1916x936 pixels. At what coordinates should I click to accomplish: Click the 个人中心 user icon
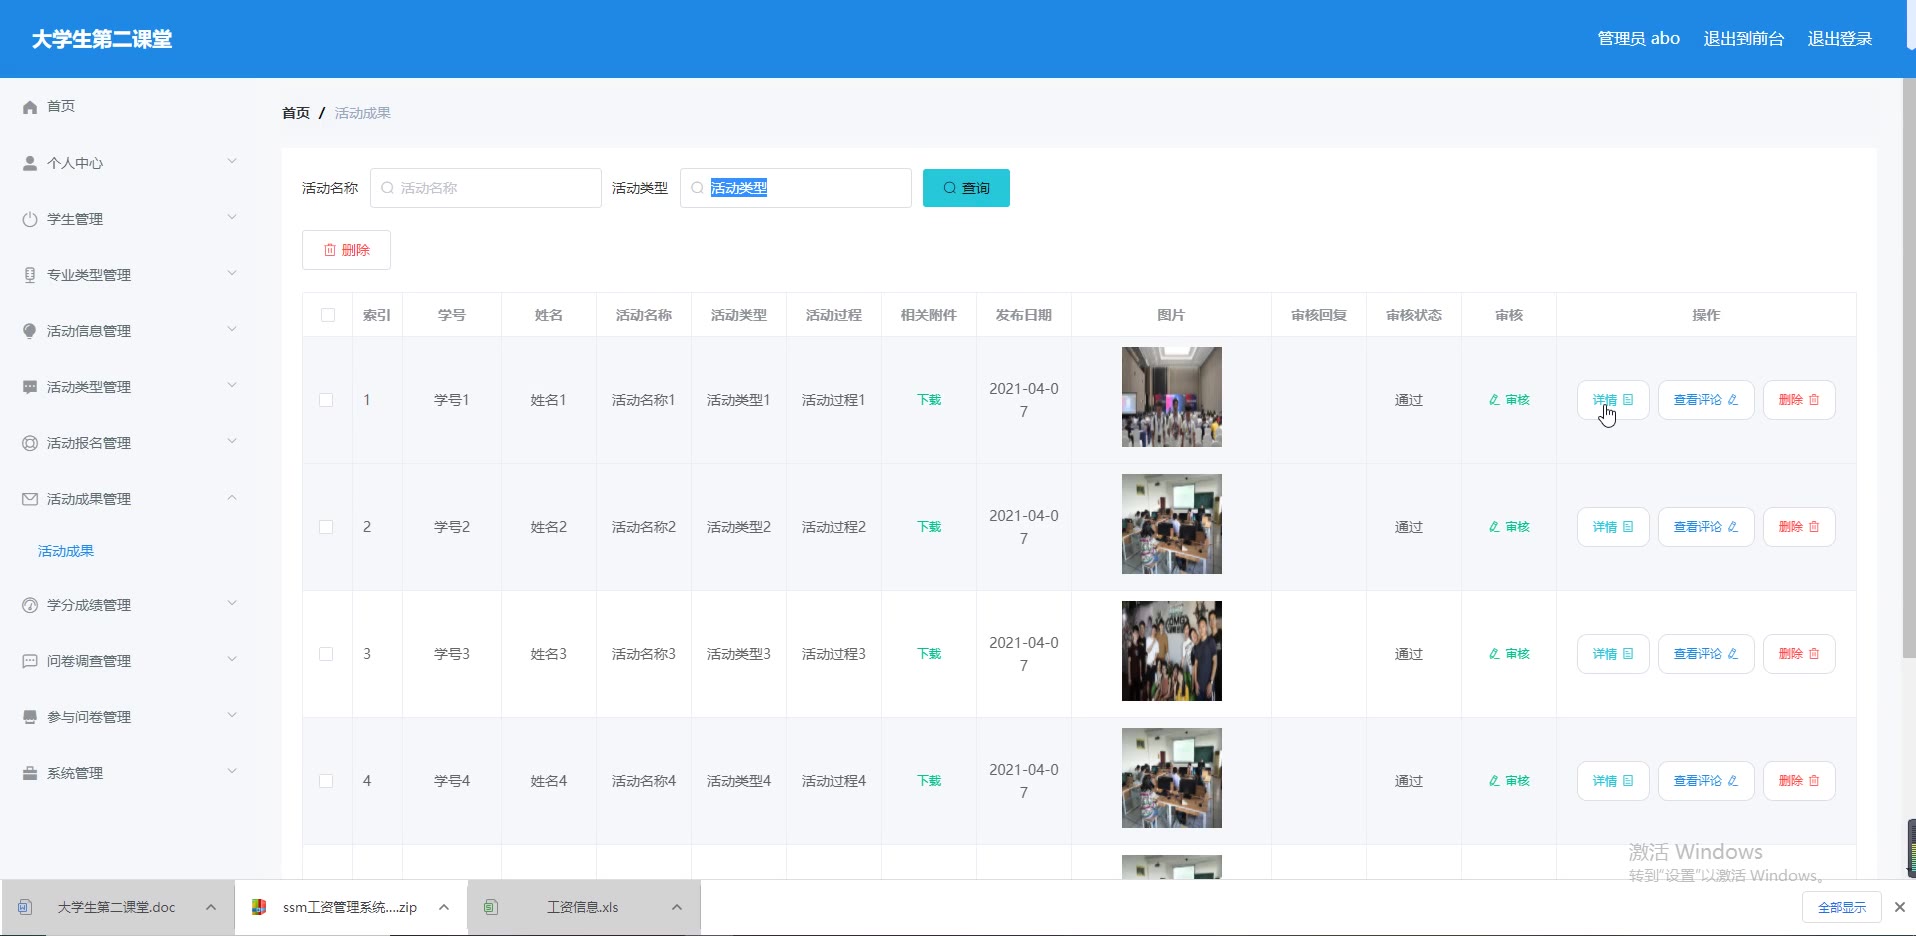(30, 163)
